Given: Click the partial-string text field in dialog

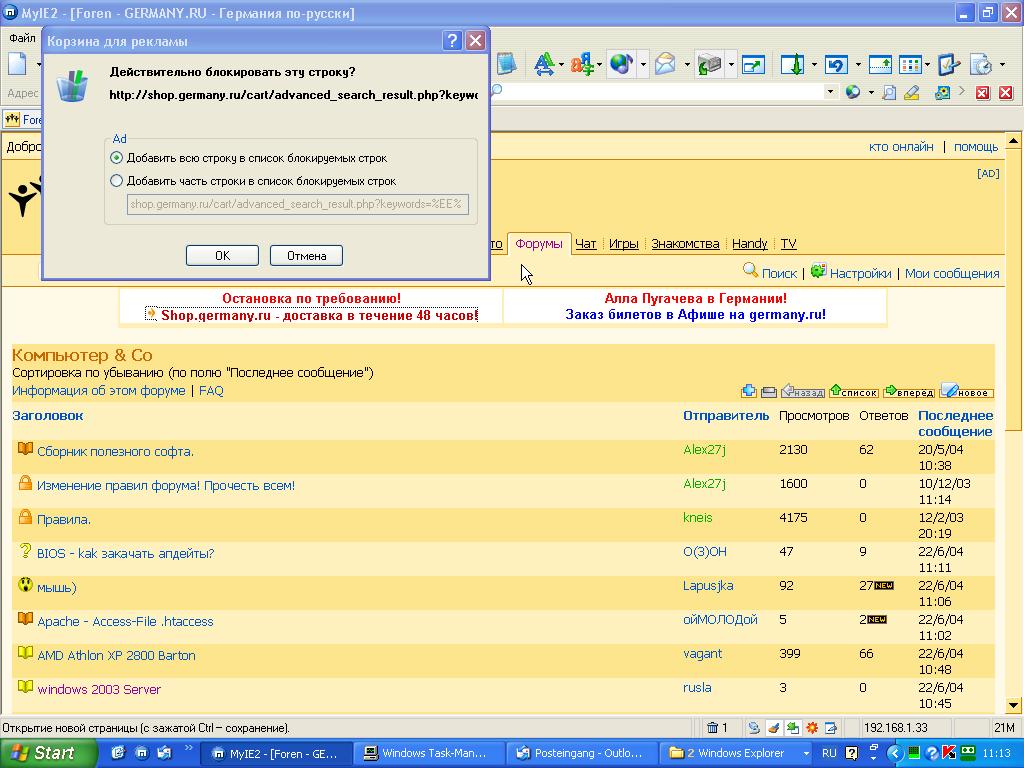Looking at the screenshot, I should click(298, 204).
